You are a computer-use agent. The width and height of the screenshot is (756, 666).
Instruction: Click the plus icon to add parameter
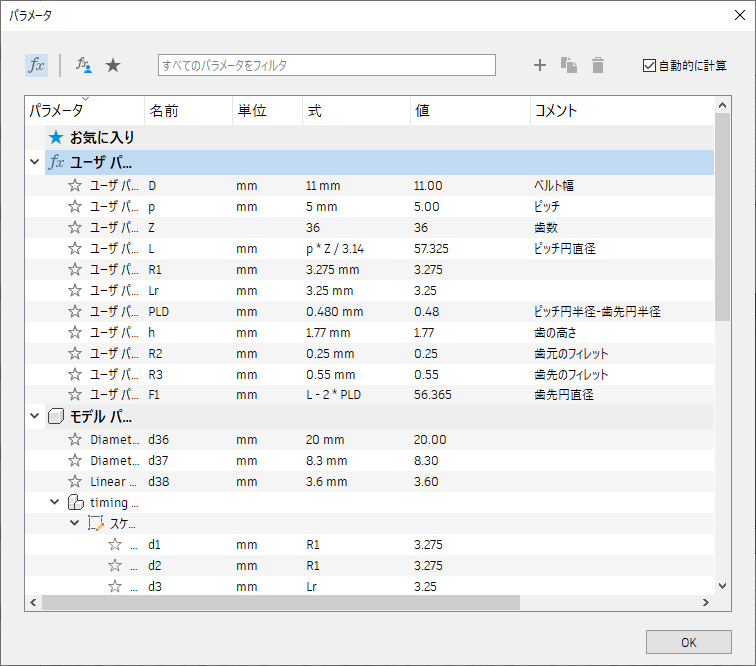click(540, 66)
